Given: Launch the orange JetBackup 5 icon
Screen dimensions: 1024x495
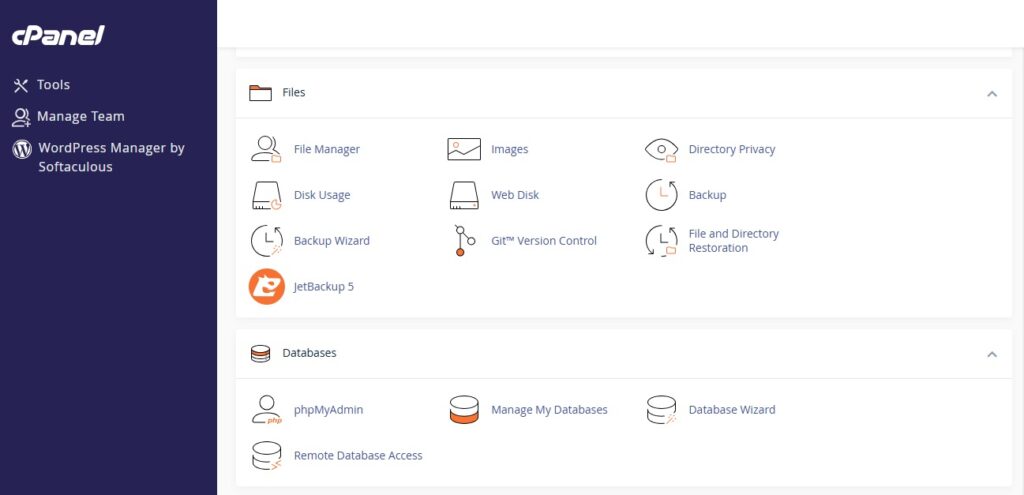Looking at the screenshot, I should click(266, 287).
